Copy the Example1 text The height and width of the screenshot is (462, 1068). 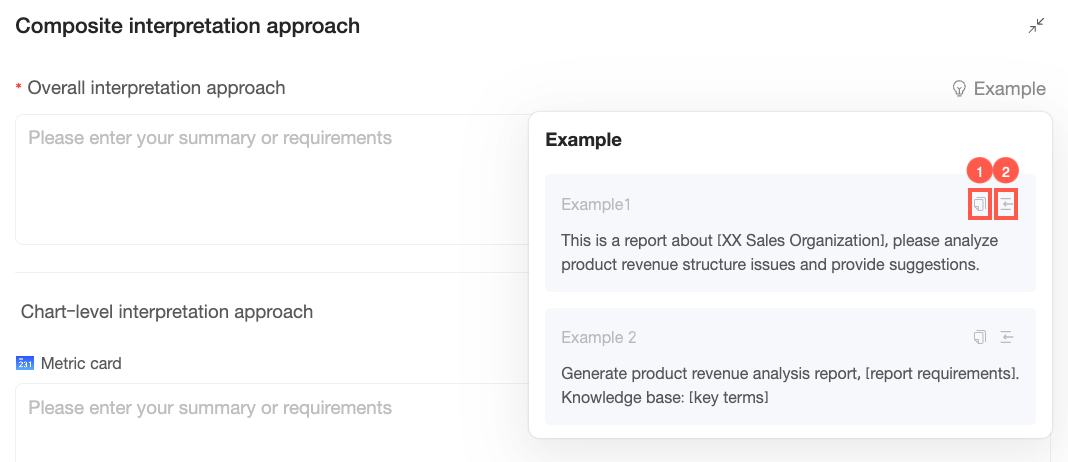(981, 204)
